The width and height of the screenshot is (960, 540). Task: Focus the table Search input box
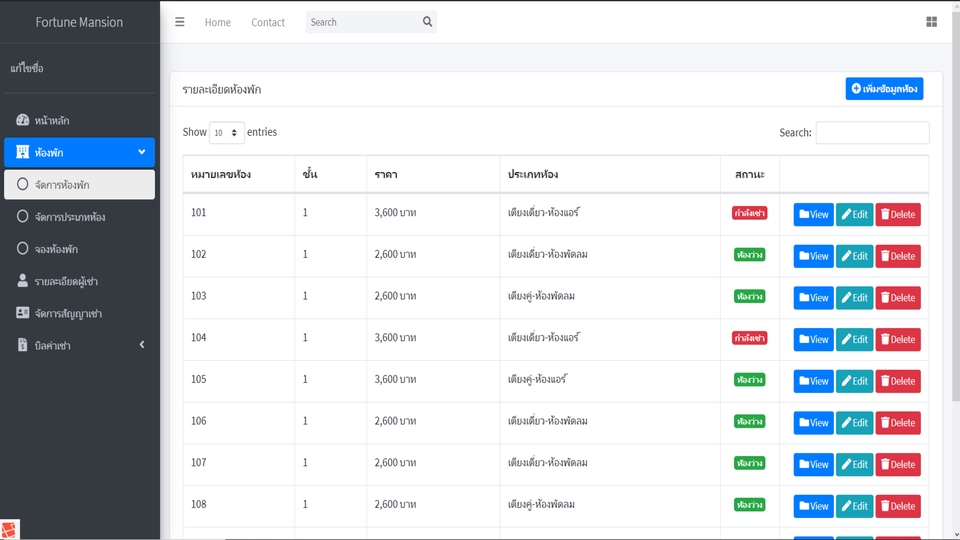[x=872, y=132]
